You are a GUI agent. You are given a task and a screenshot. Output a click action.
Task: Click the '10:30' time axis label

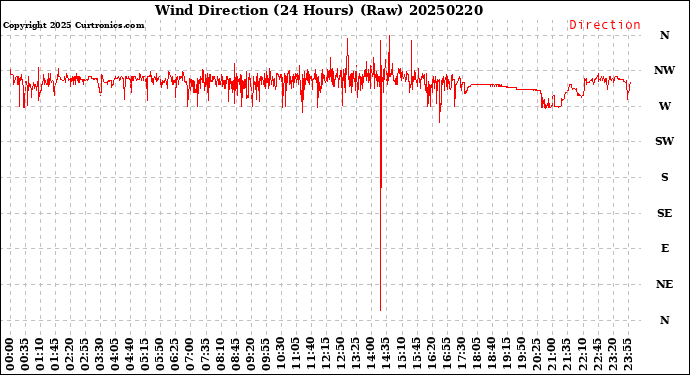coord(280,355)
